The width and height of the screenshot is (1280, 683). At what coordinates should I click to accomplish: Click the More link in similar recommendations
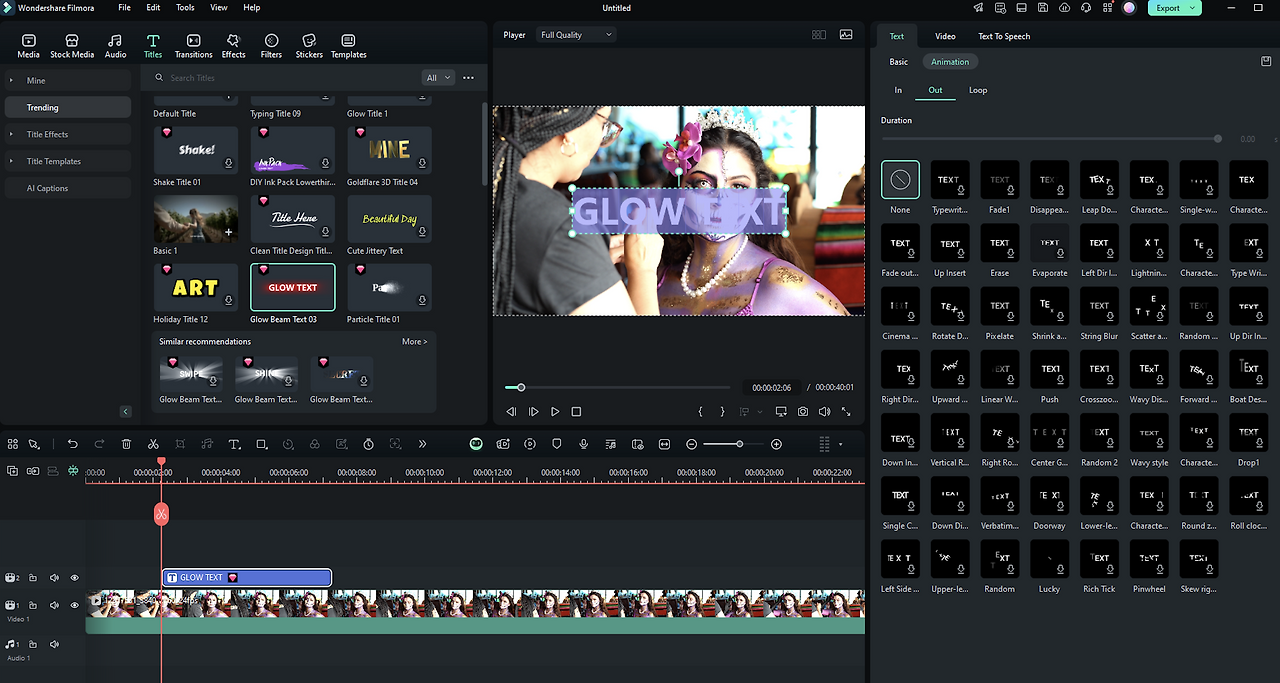coord(414,342)
